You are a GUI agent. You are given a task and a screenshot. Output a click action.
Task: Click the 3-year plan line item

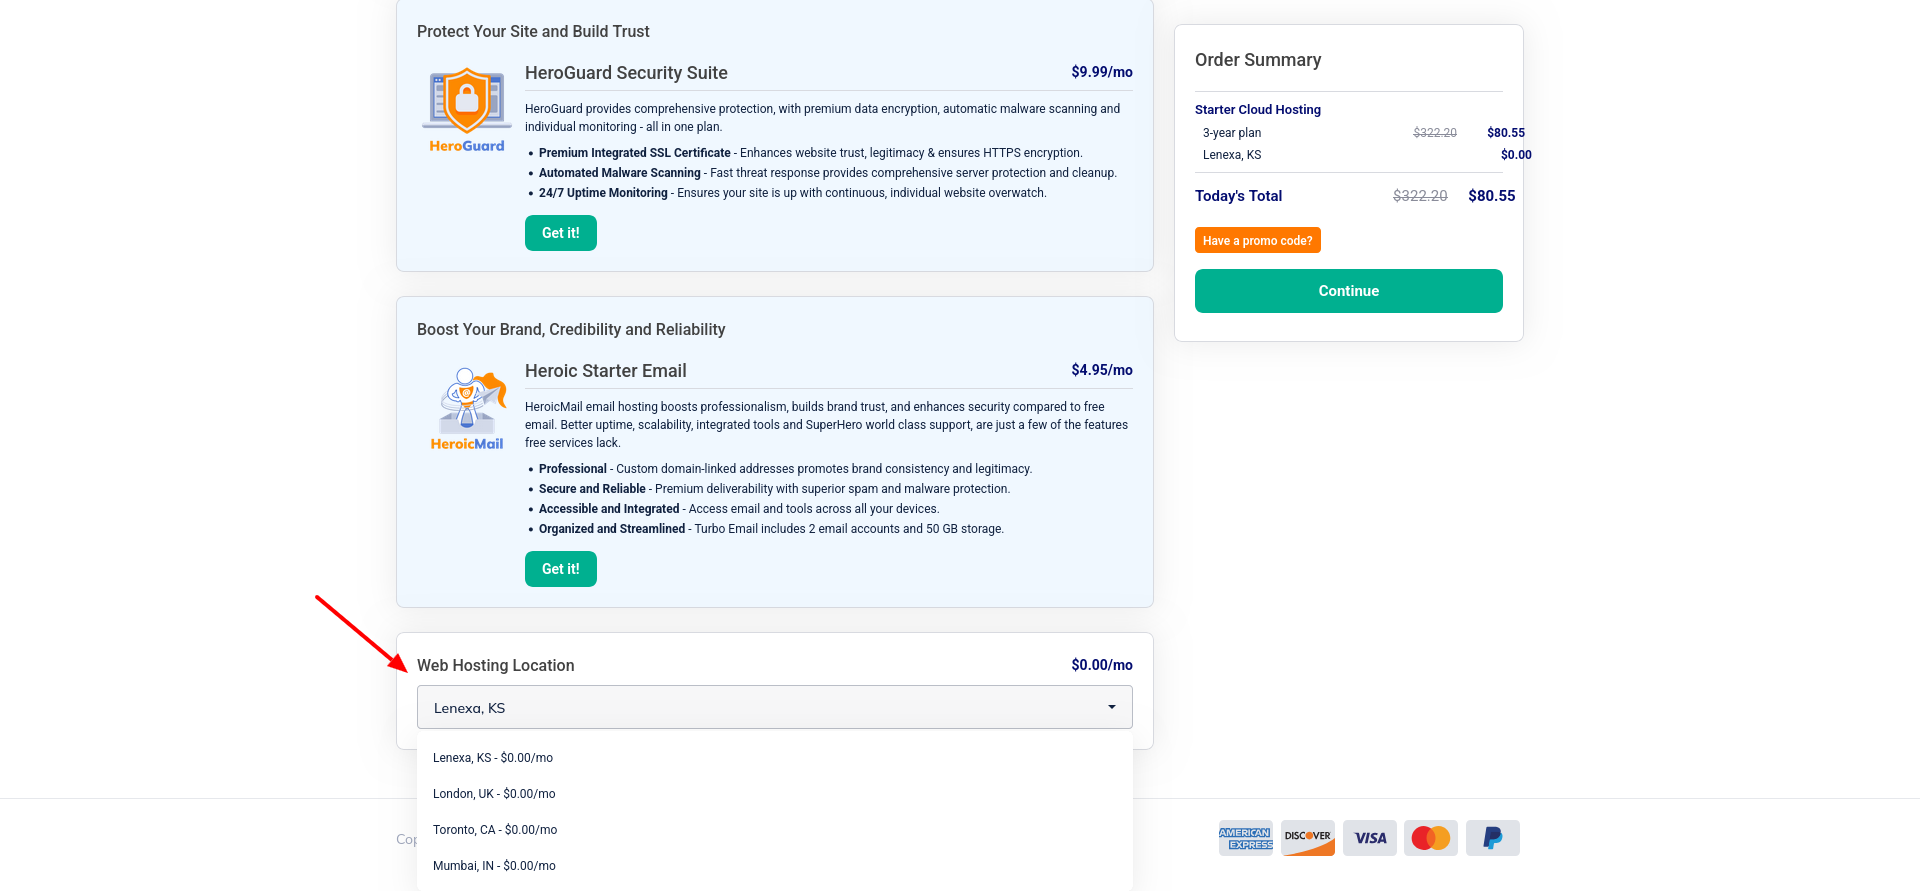1232,133
